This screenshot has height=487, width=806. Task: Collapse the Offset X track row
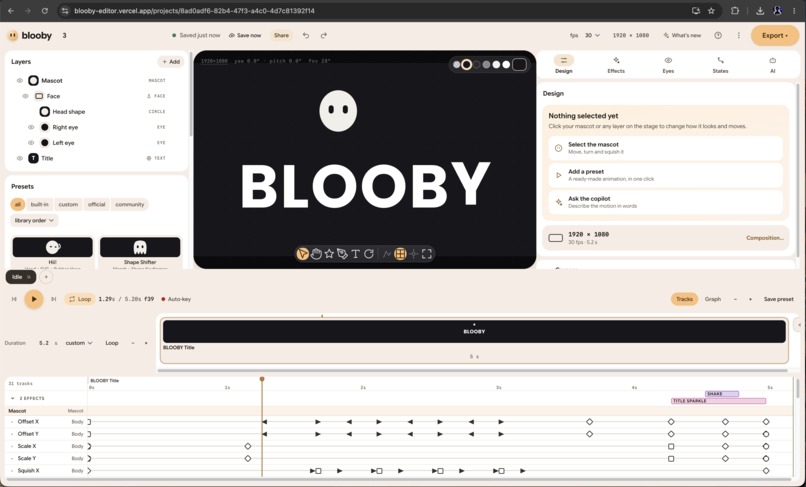(x=12, y=422)
